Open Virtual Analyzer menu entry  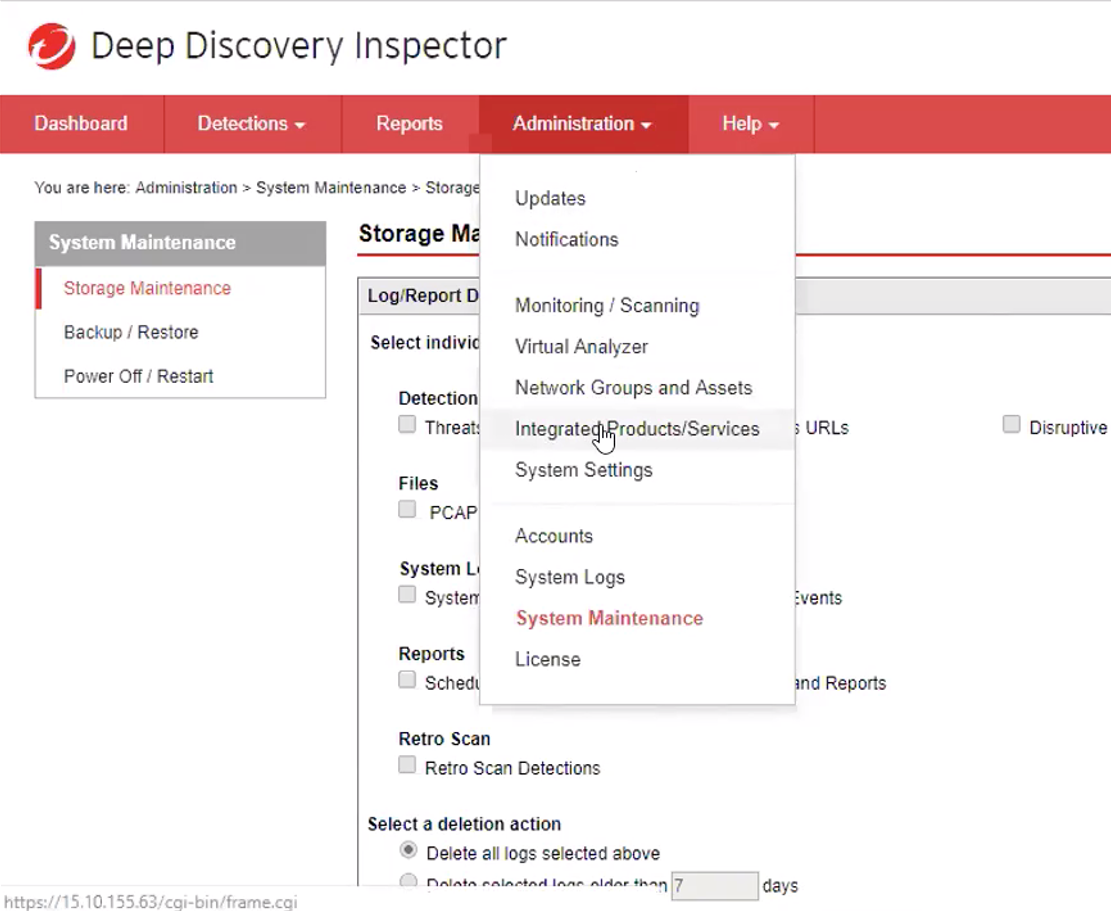click(x=582, y=346)
